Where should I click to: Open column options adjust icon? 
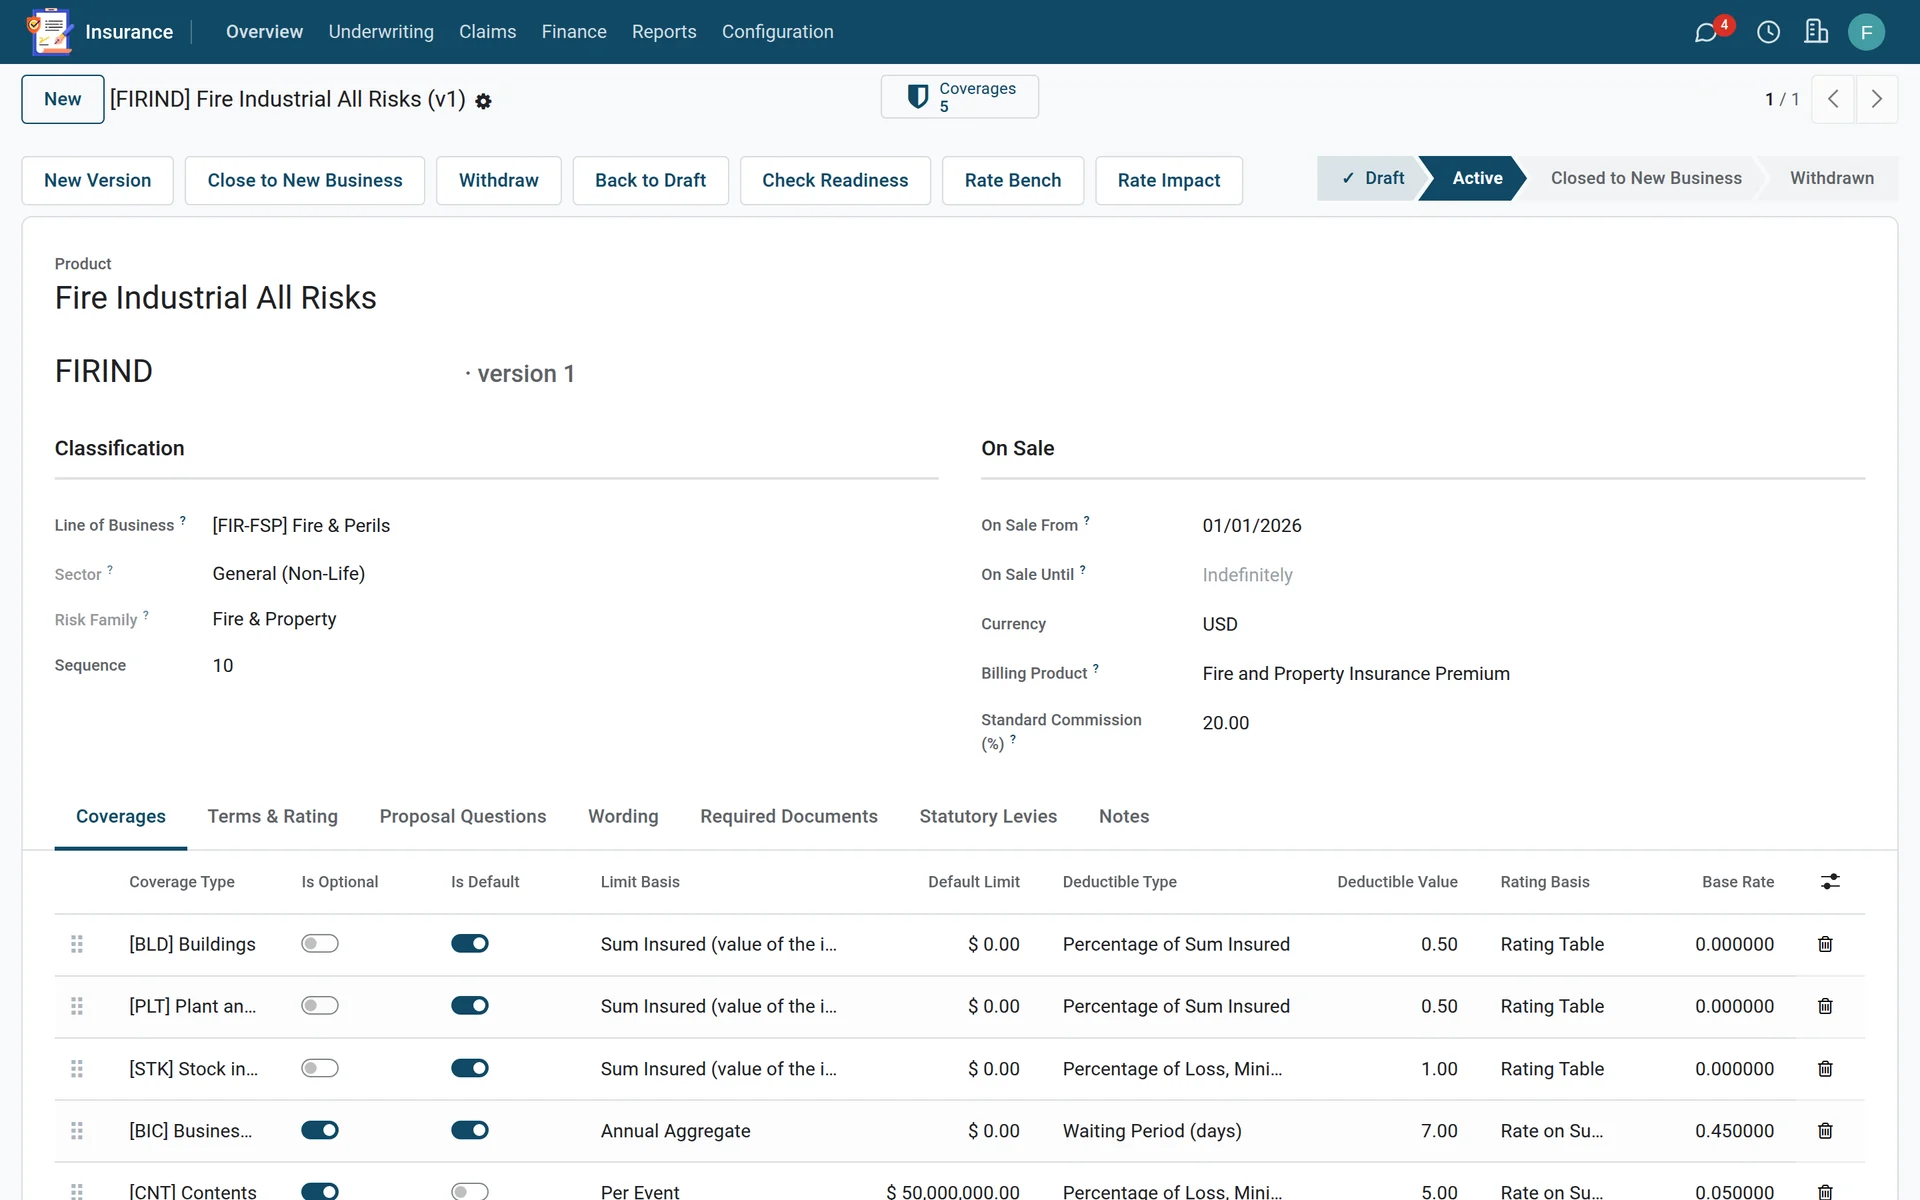point(1830,881)
